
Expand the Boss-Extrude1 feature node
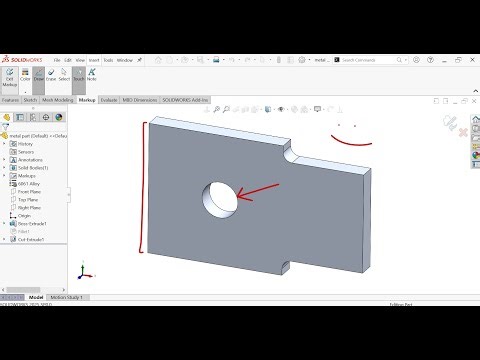pyautogui.click(x=4, y=224)
